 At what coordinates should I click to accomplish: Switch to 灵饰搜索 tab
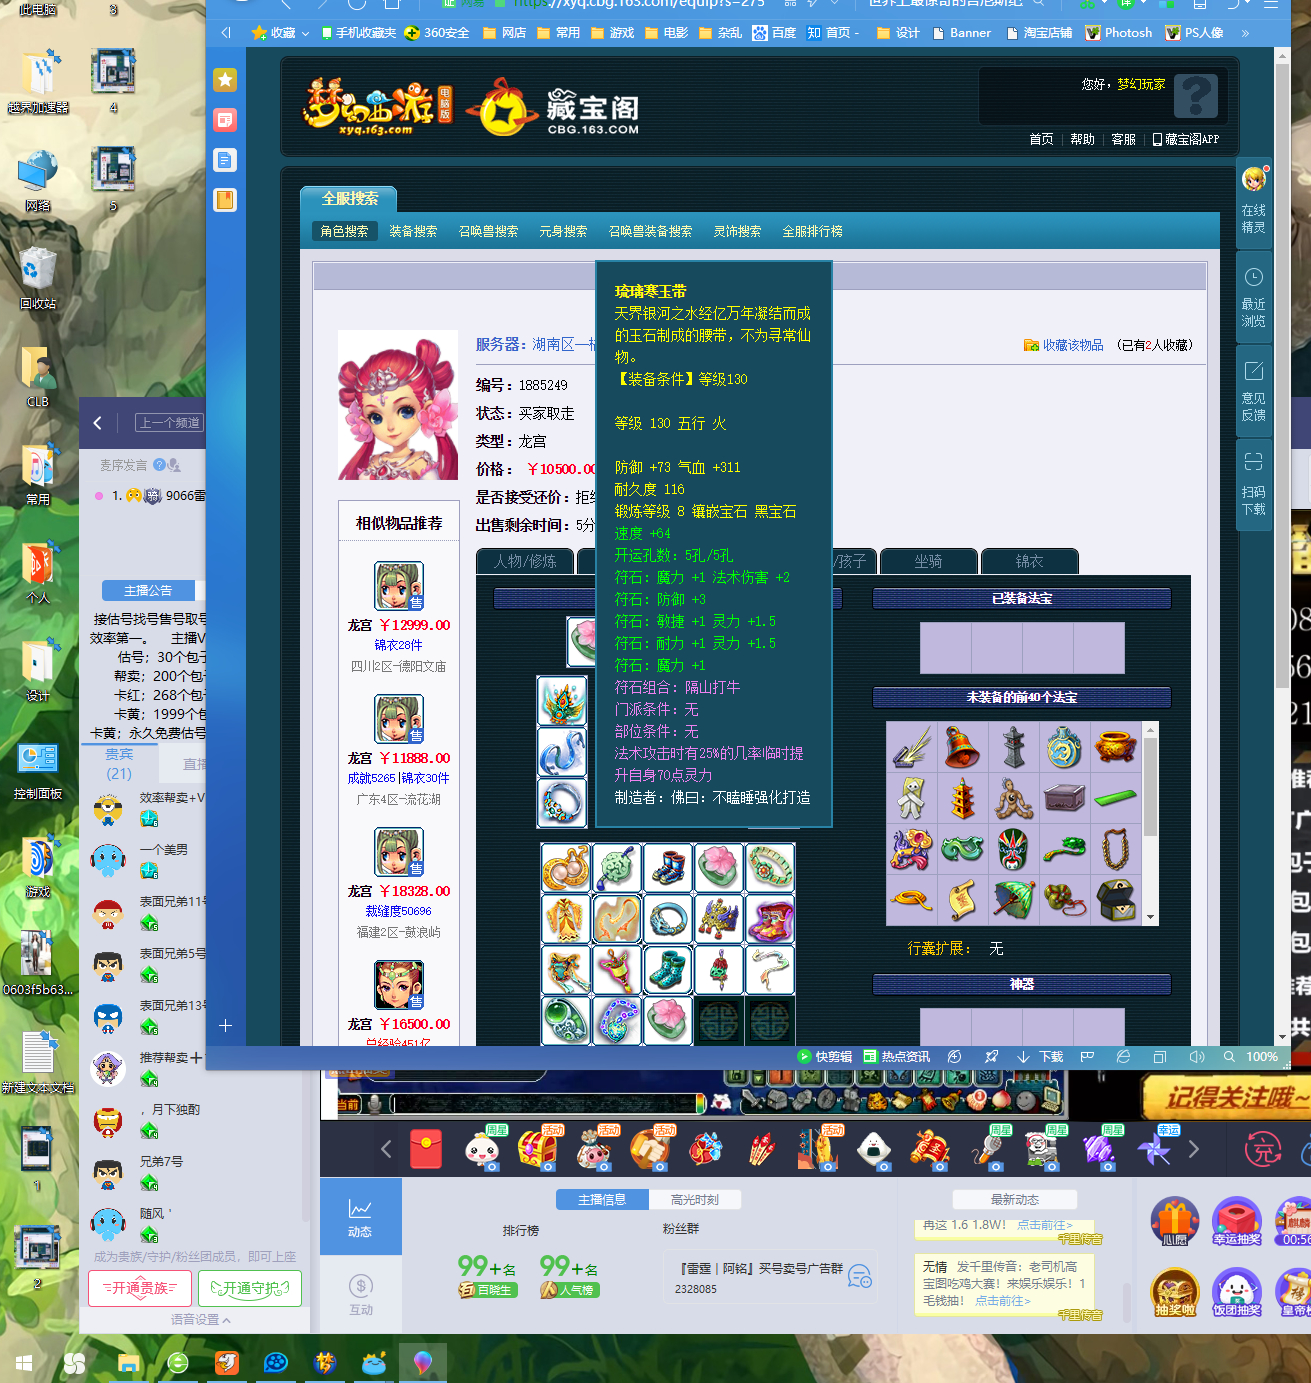737,231
